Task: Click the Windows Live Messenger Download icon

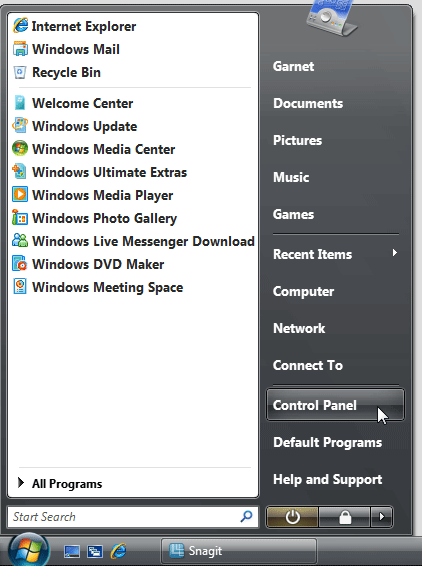Action: 20,241
